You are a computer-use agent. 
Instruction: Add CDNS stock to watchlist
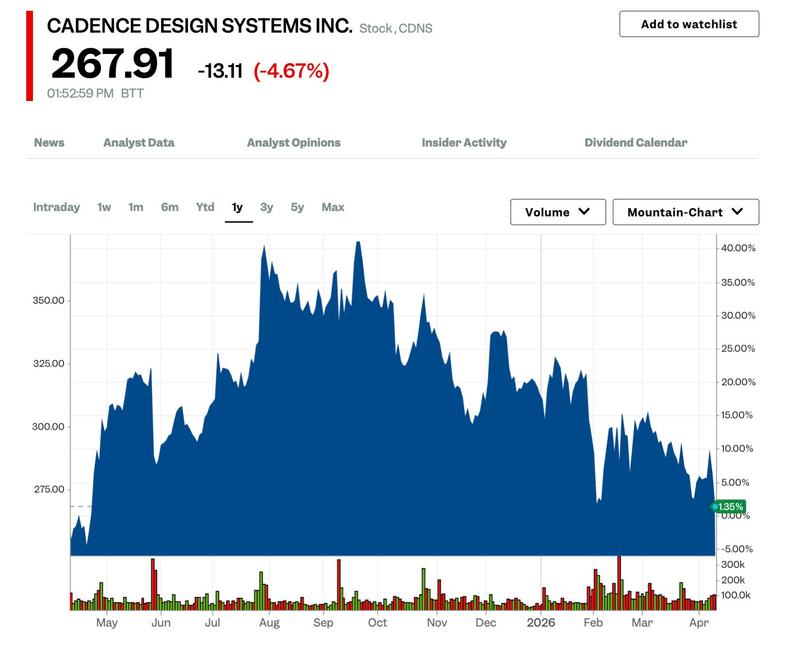click(x=689, y=24)
